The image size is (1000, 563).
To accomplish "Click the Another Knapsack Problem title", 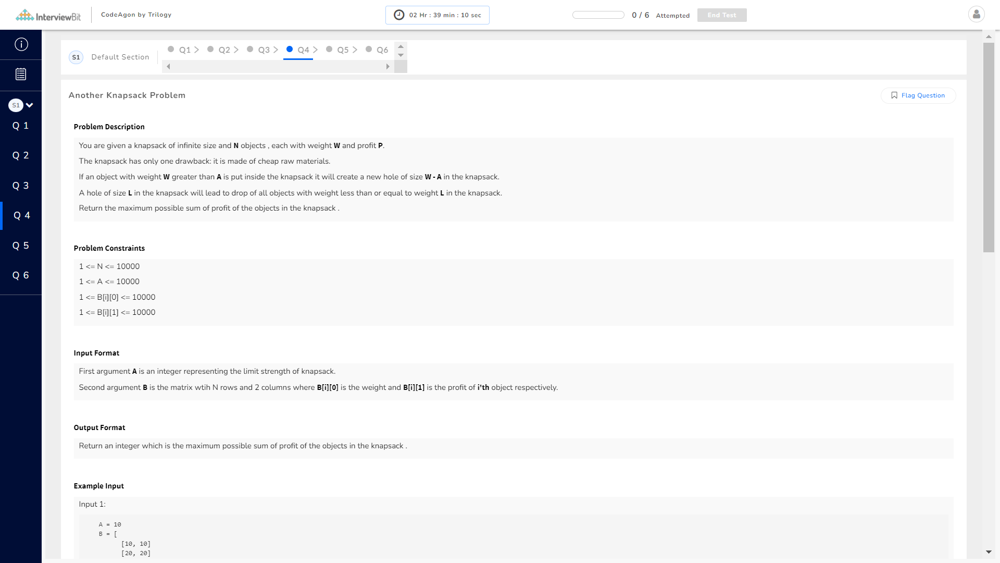I will [127, 95].
